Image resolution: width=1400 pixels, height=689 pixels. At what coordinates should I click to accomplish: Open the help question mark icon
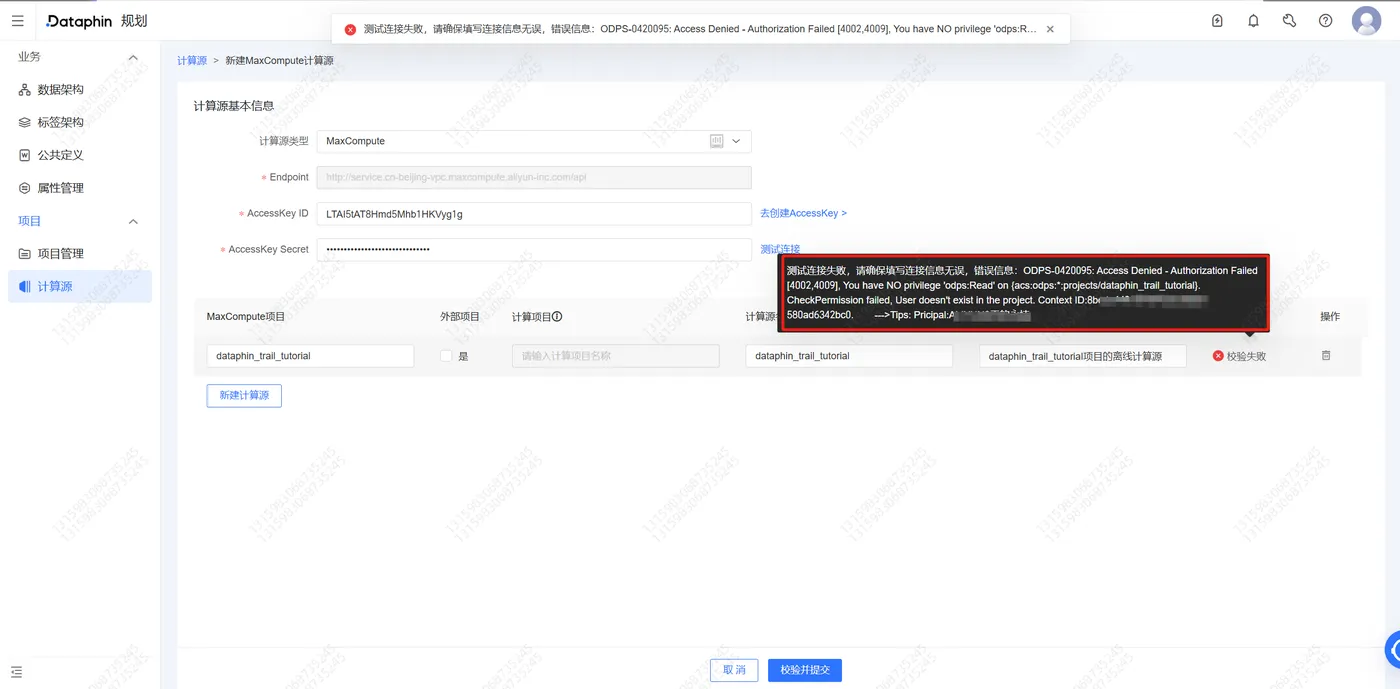click(1325, 20)
